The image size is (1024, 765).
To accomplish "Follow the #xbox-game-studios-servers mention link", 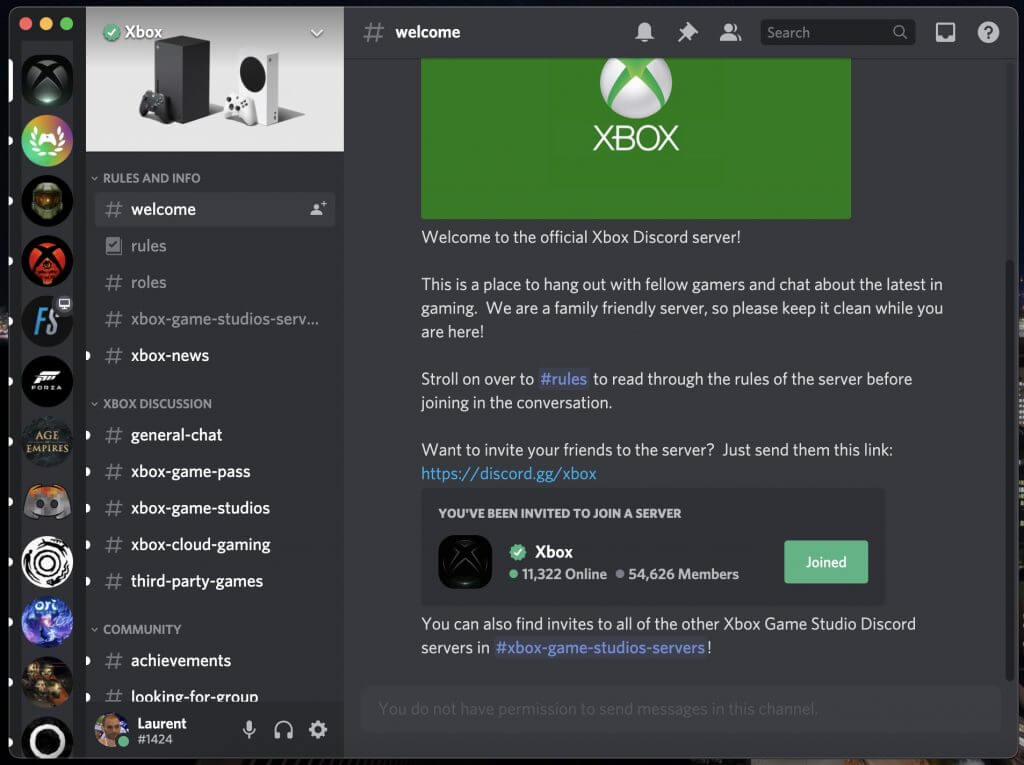I will point(600,647).
